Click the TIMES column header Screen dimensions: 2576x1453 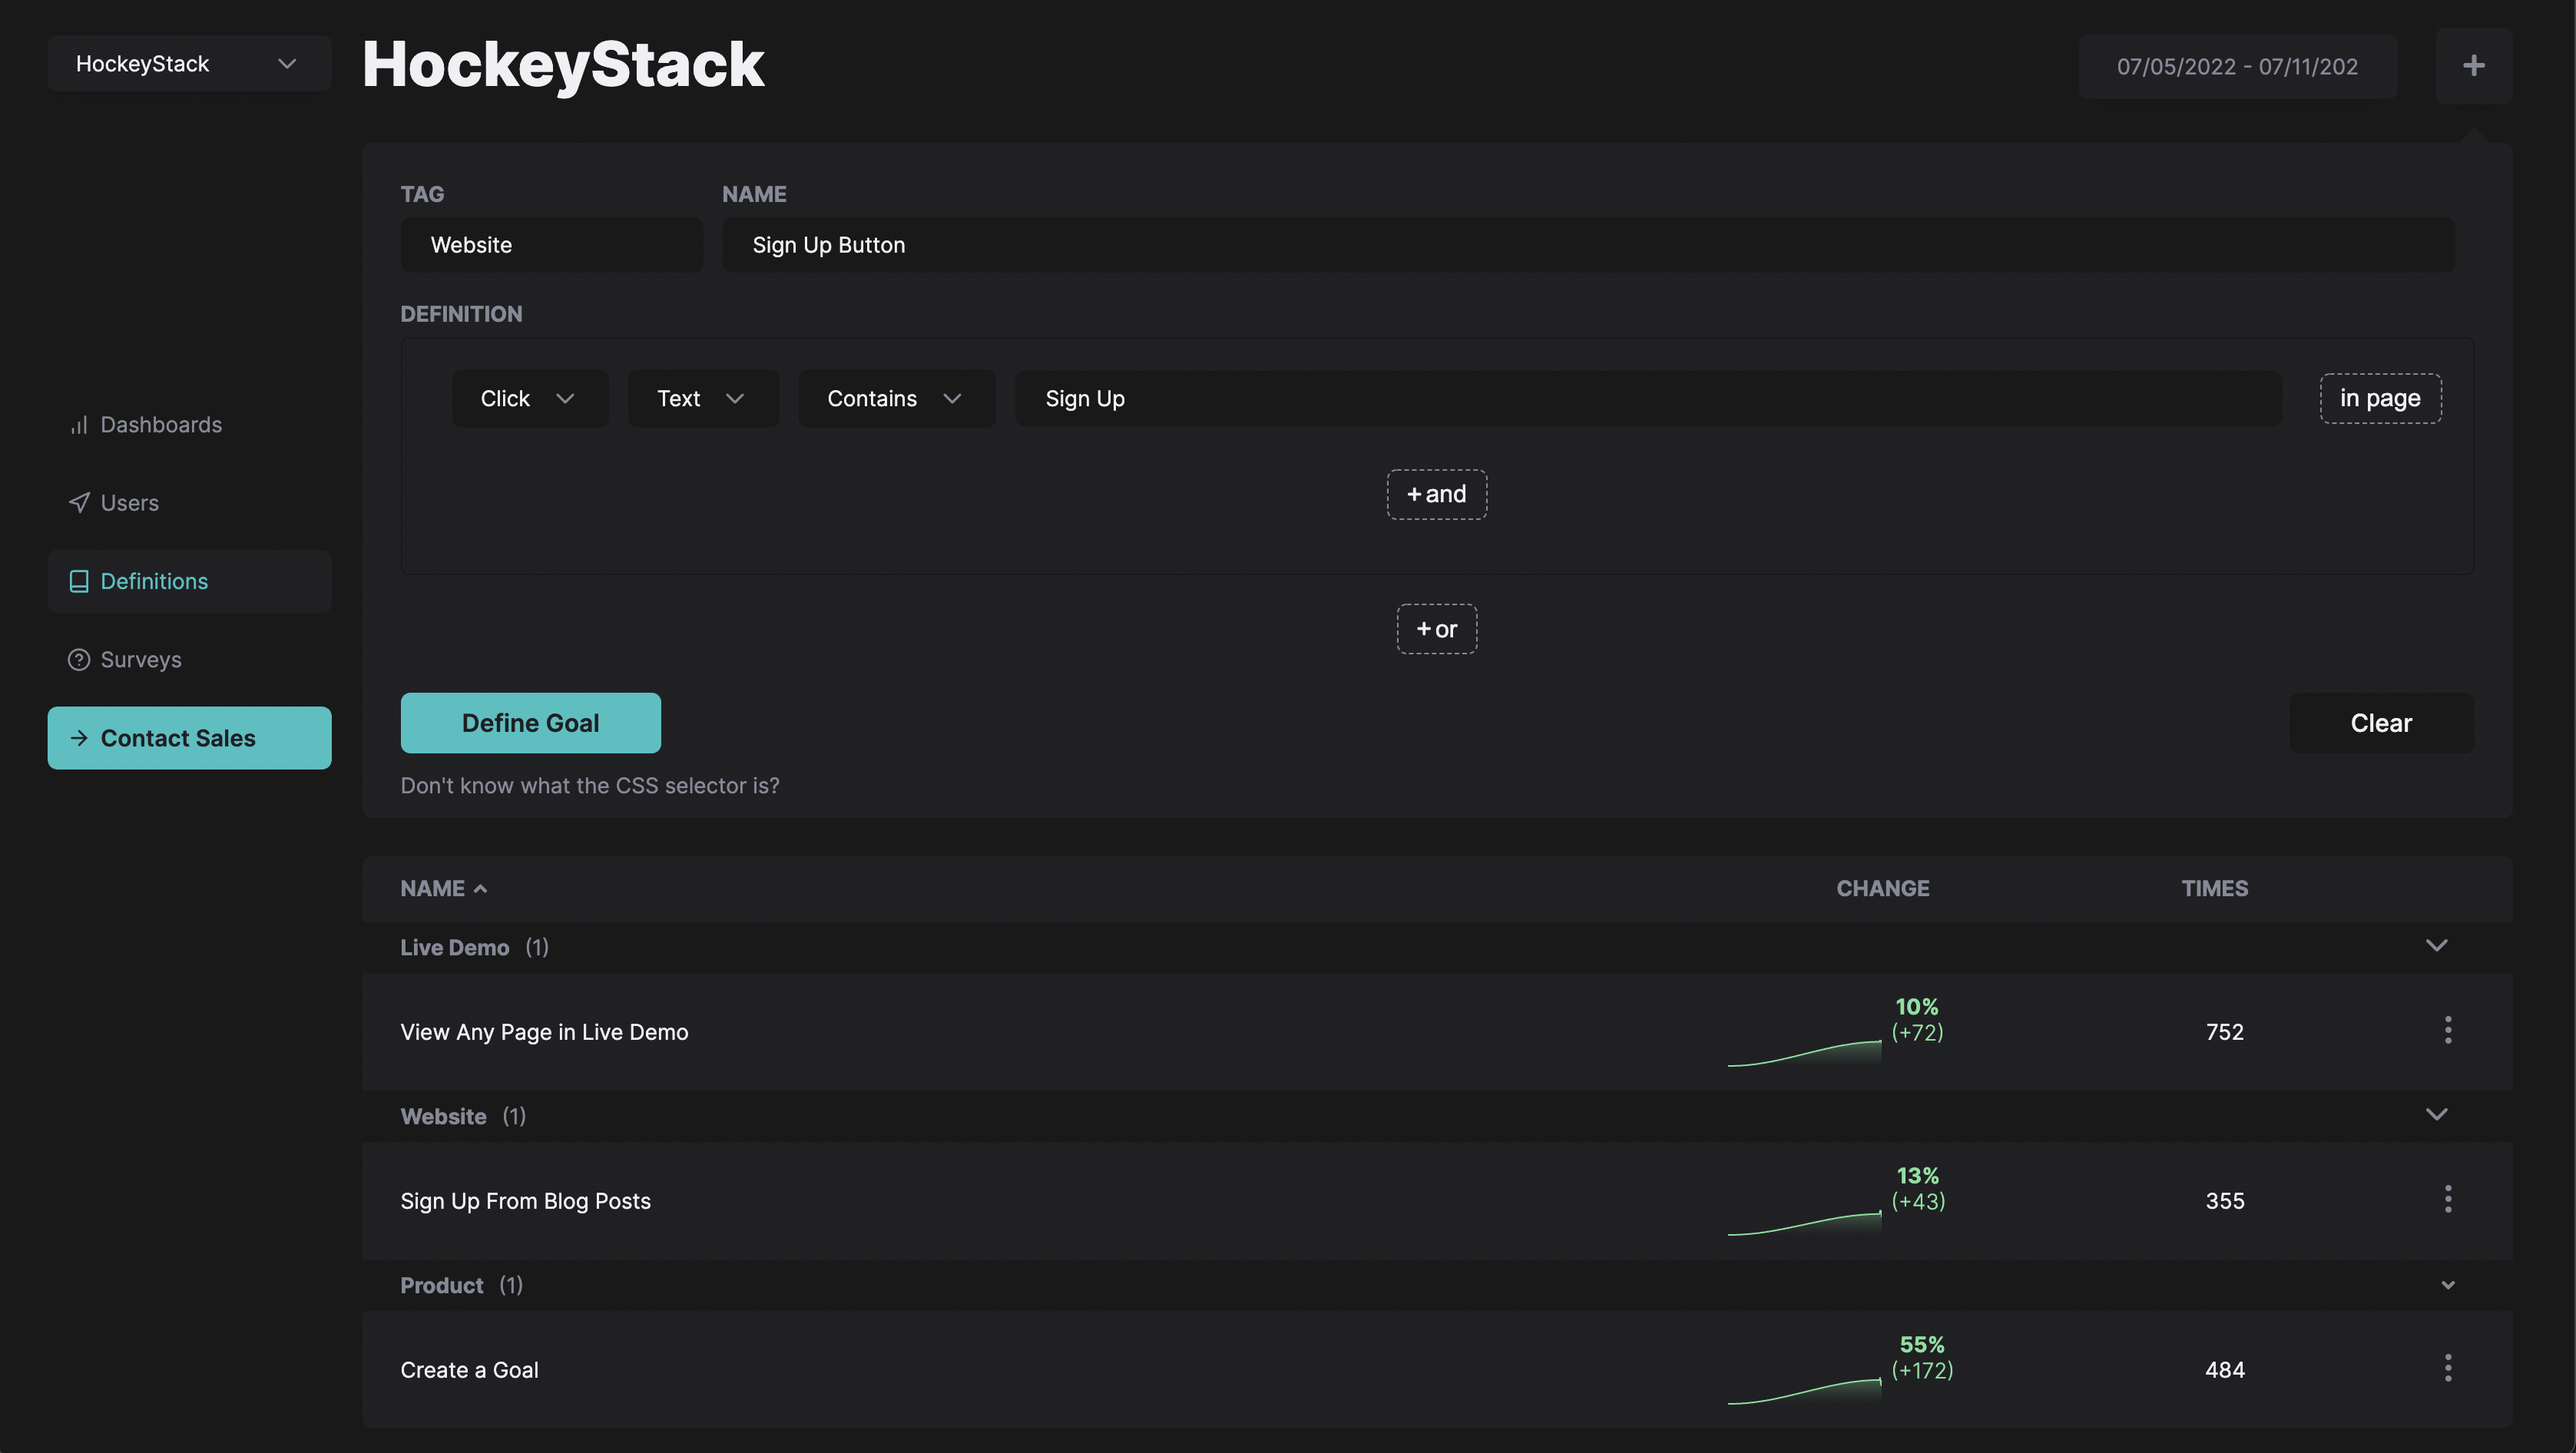[x=2214, y=888]
